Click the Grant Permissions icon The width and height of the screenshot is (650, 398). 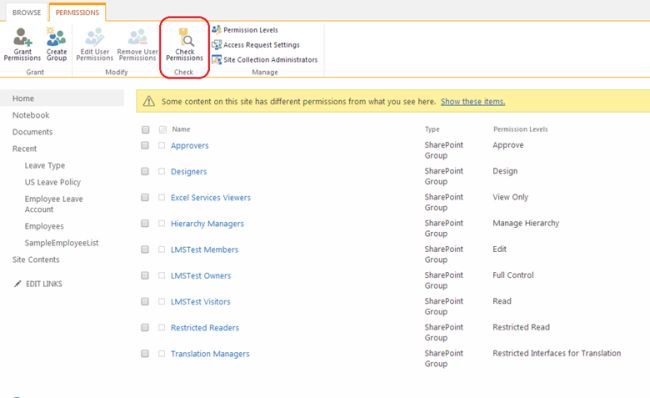pos(22,37)
